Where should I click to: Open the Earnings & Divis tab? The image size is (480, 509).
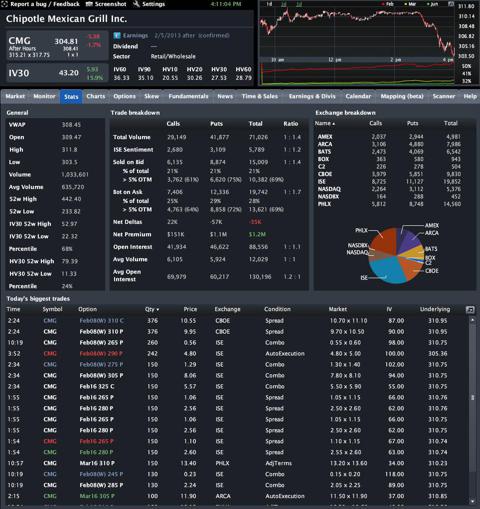tap(312, 96)
